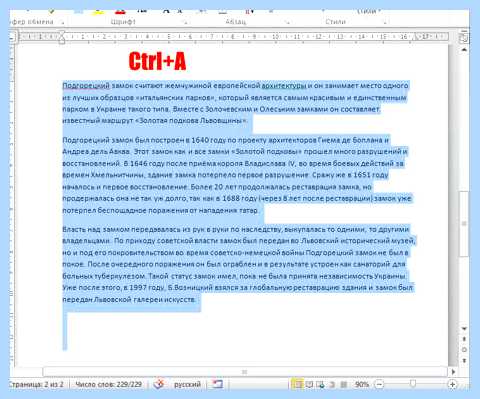Click the 'Страница: 2 из 2' page indicator

(x=36, y=384)
